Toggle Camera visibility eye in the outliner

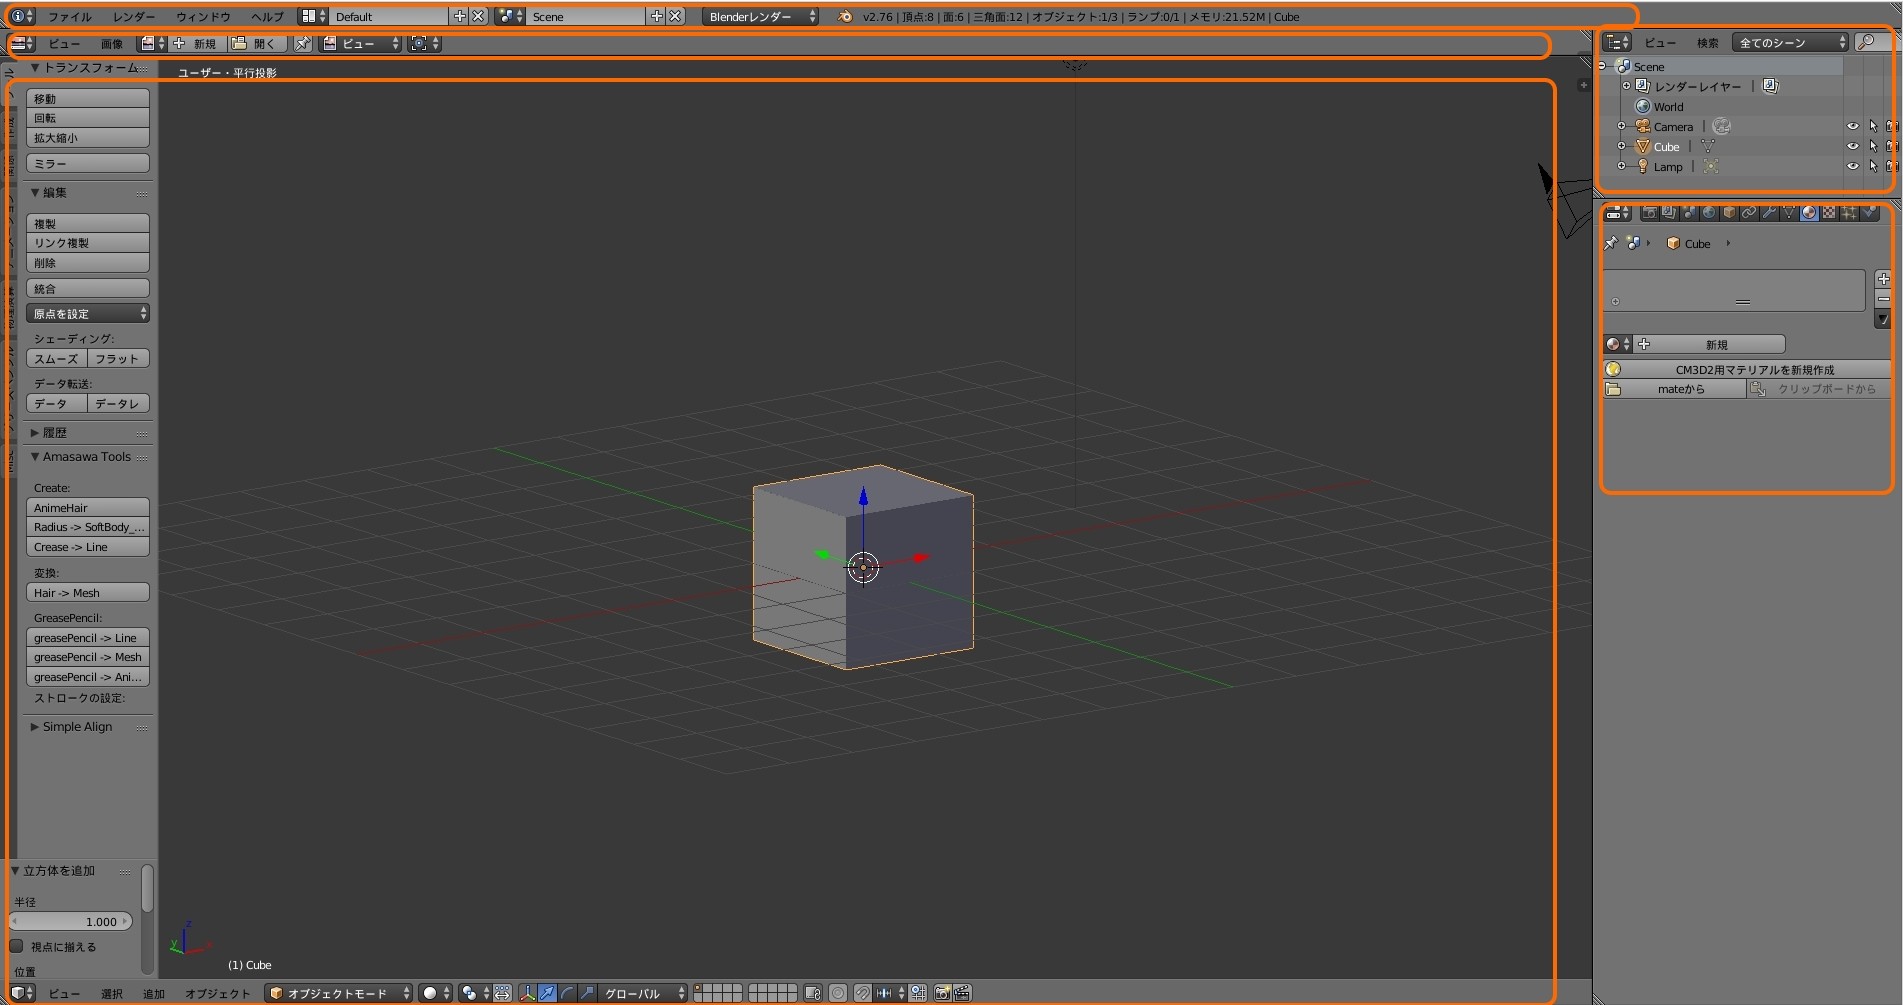(x=1852, y=126)
